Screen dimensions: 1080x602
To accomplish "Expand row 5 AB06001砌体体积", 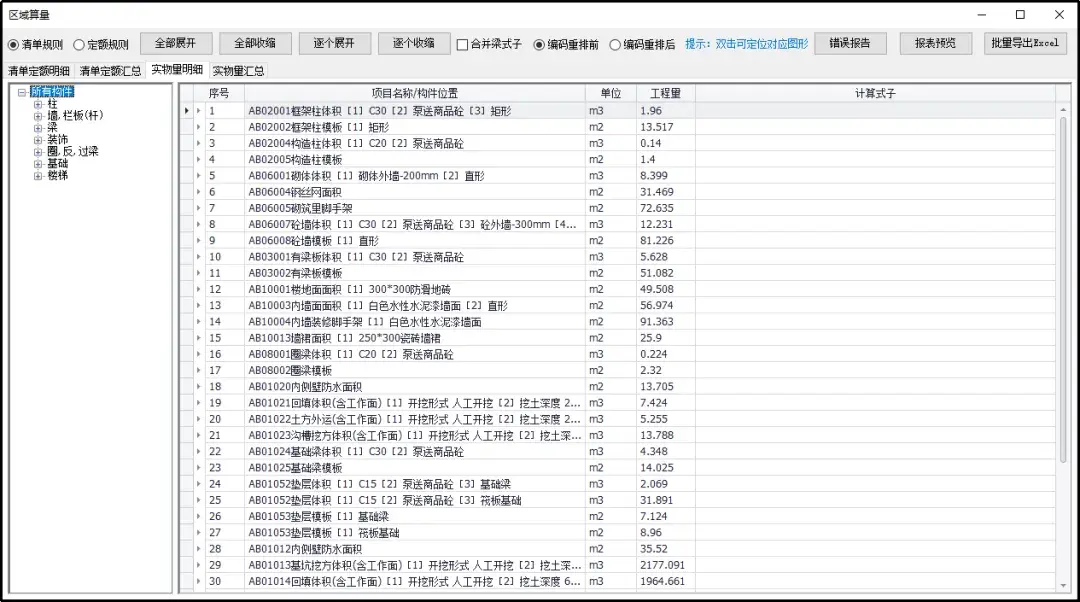I will click(x=199, y=176).
